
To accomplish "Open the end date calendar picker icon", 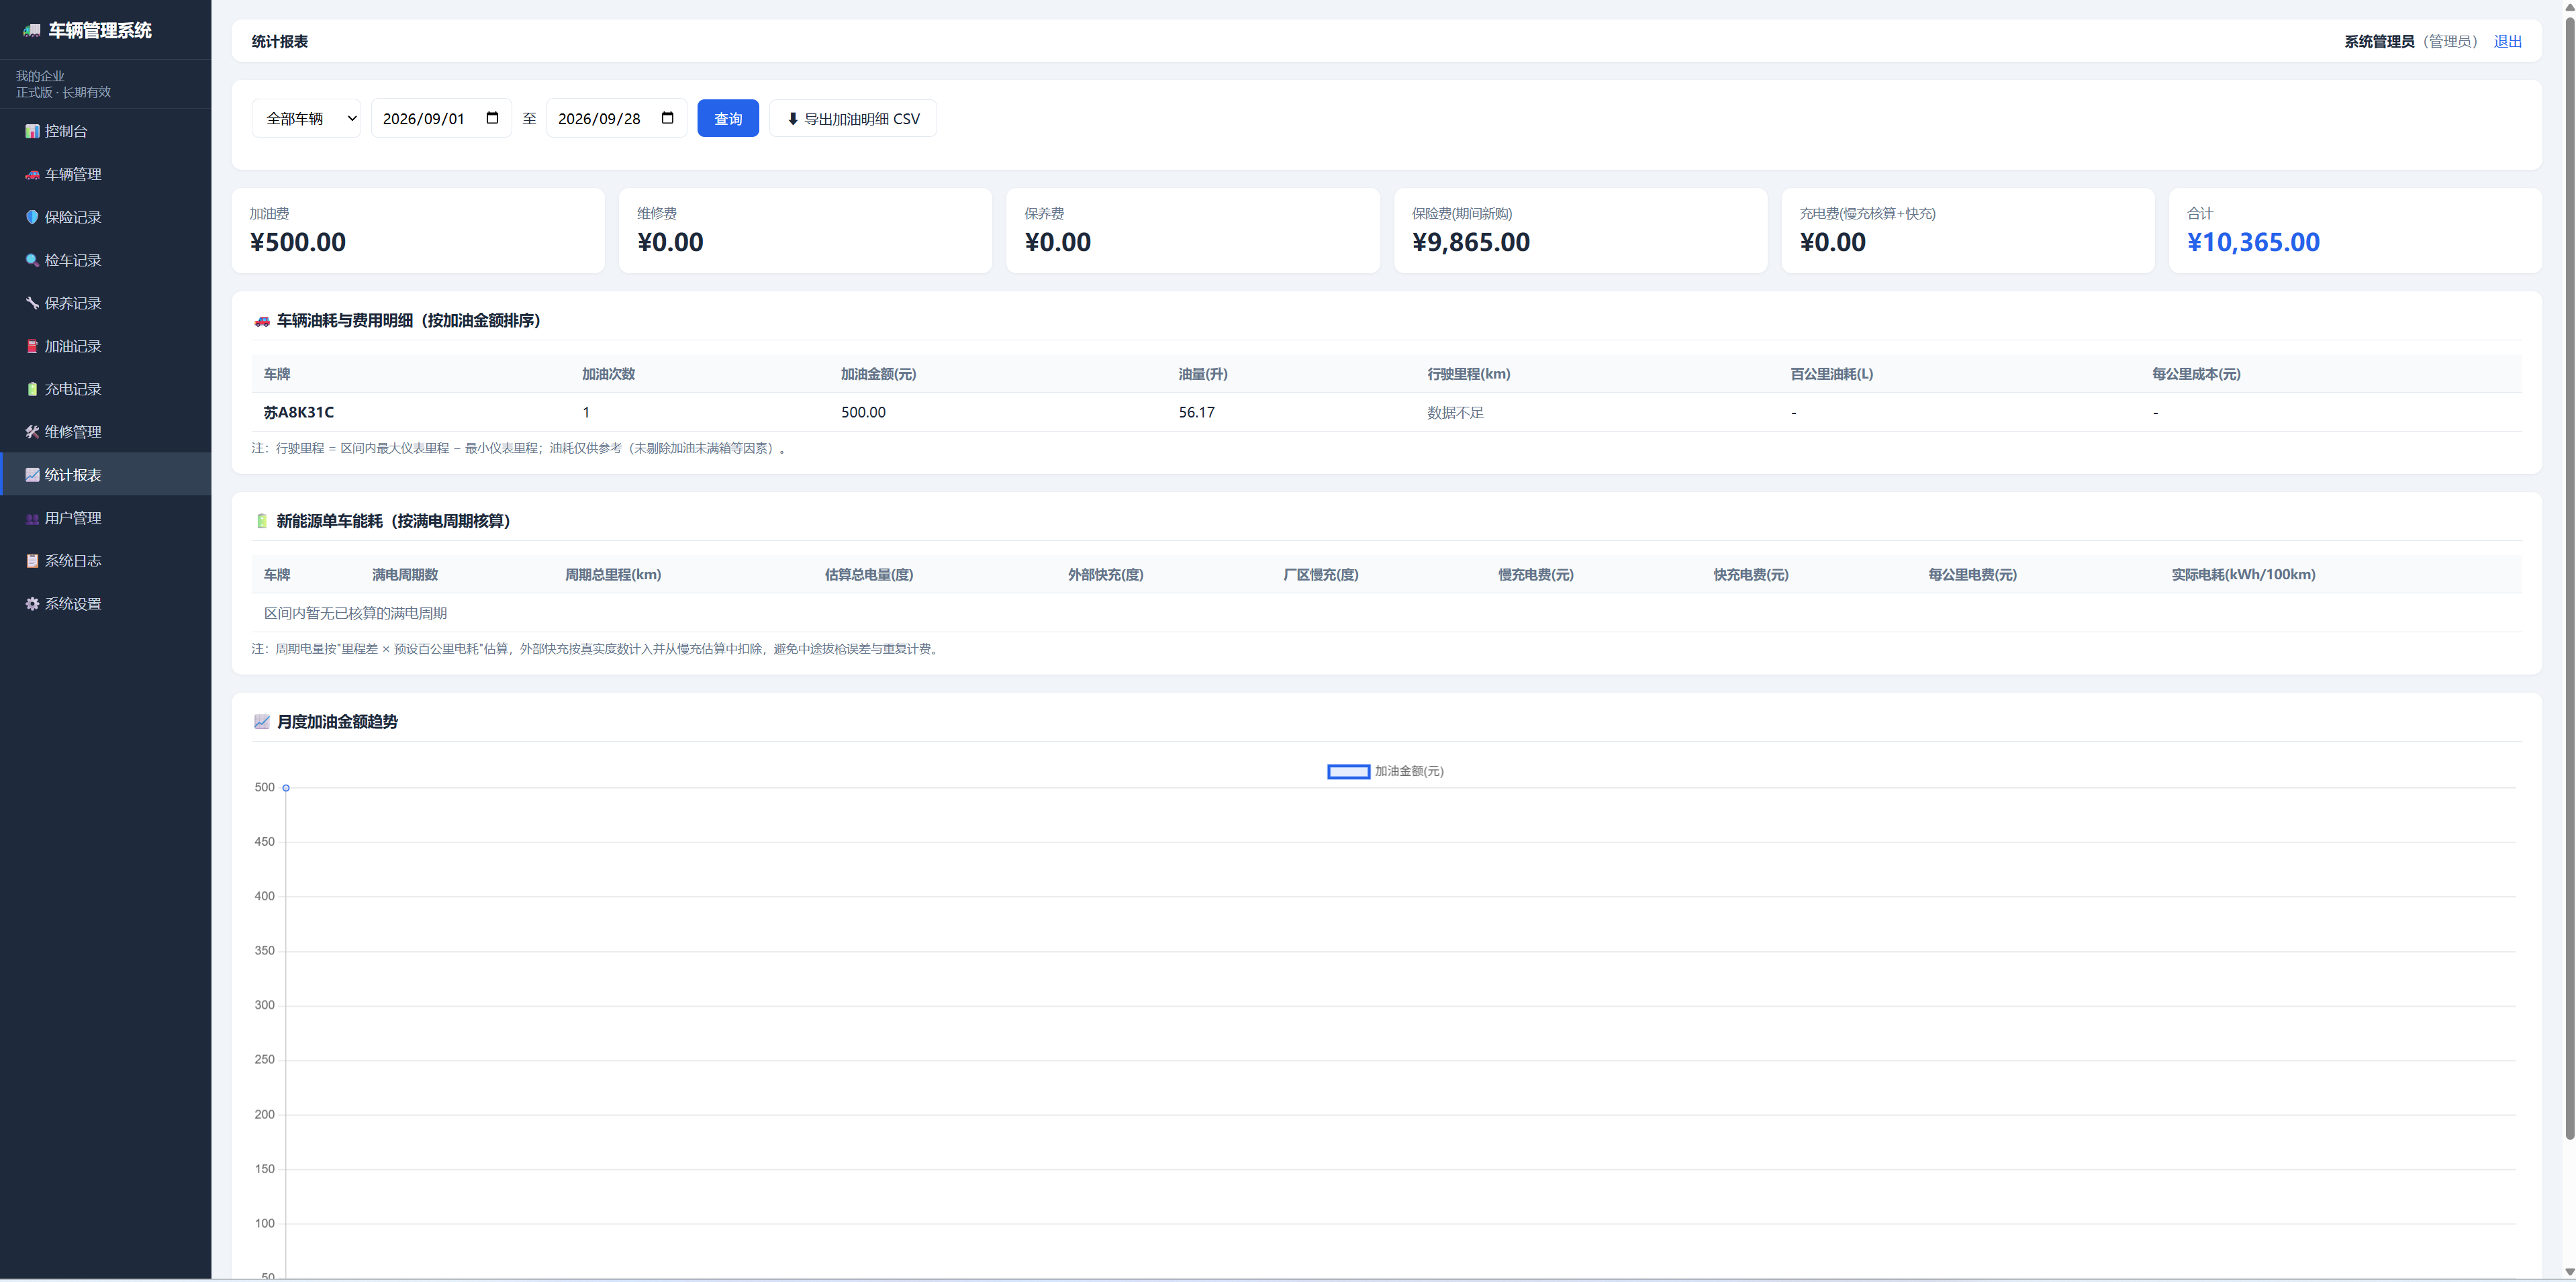I will pyautogui.click(x=668, y=118).
